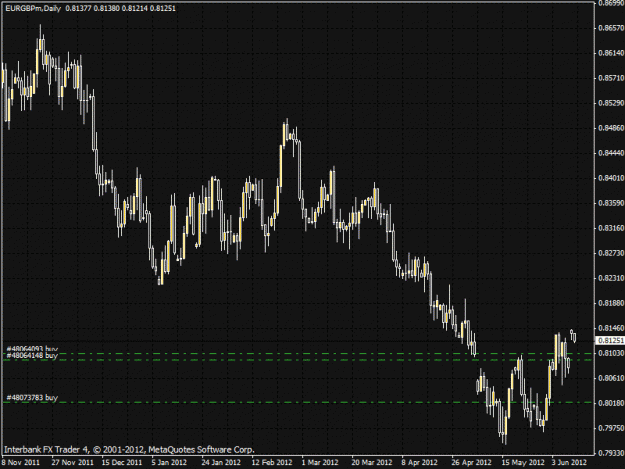625x469 pixels.
Task: Click the 5 Jan 2012 date label
Action: point(169,463)
